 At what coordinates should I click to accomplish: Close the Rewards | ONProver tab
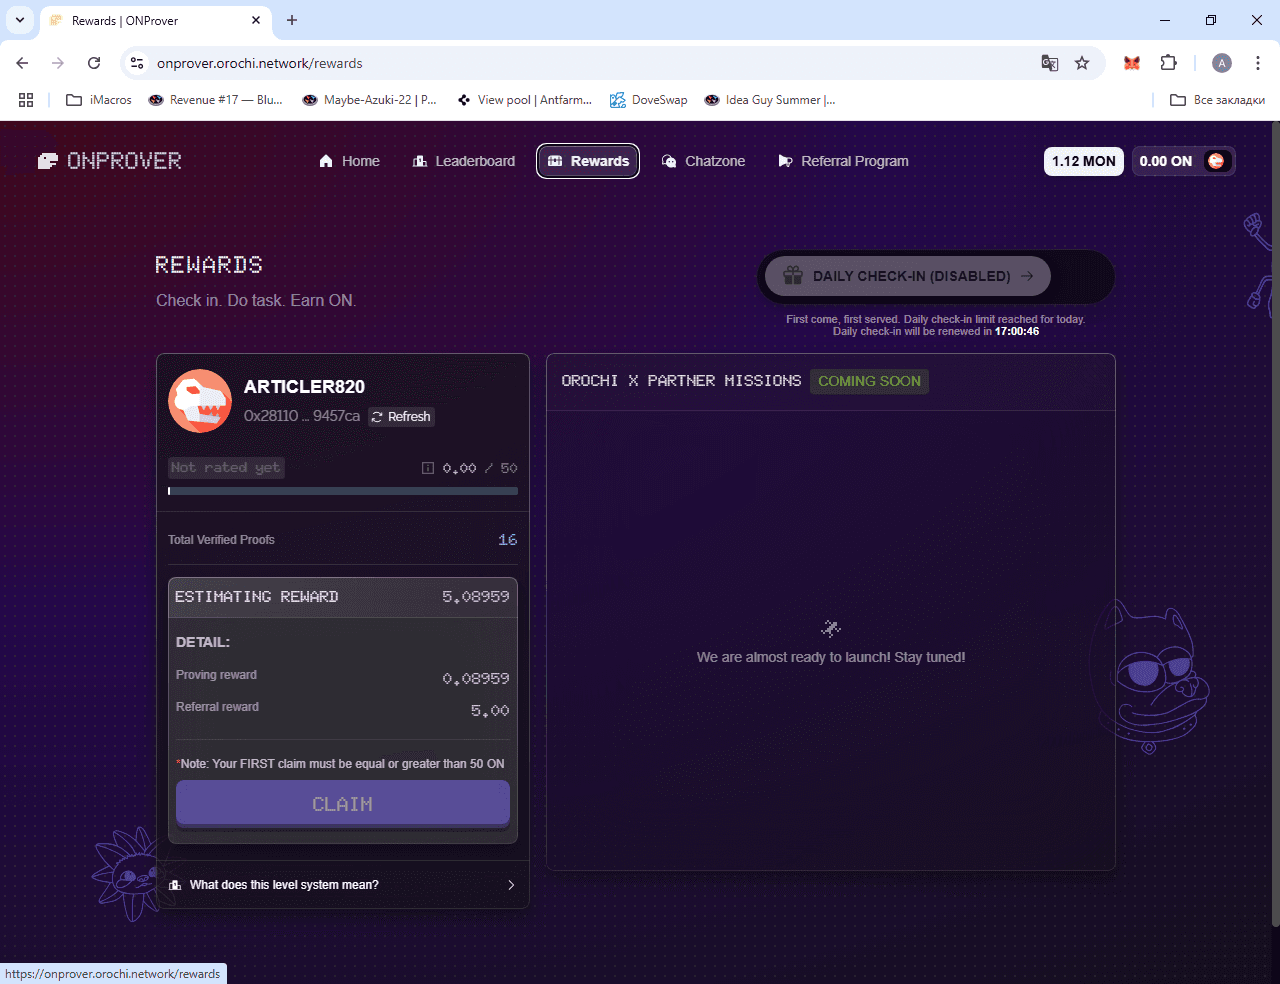[x=256, y=20]
